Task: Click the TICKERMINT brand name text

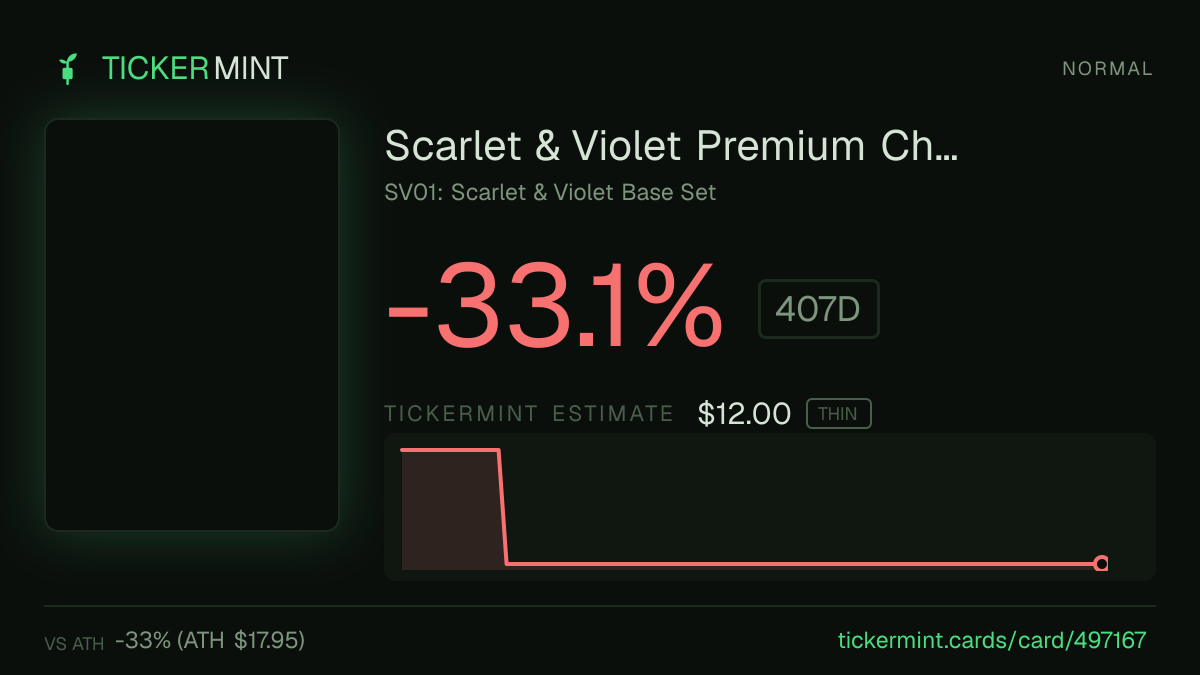Action: [x=195, y=69]
